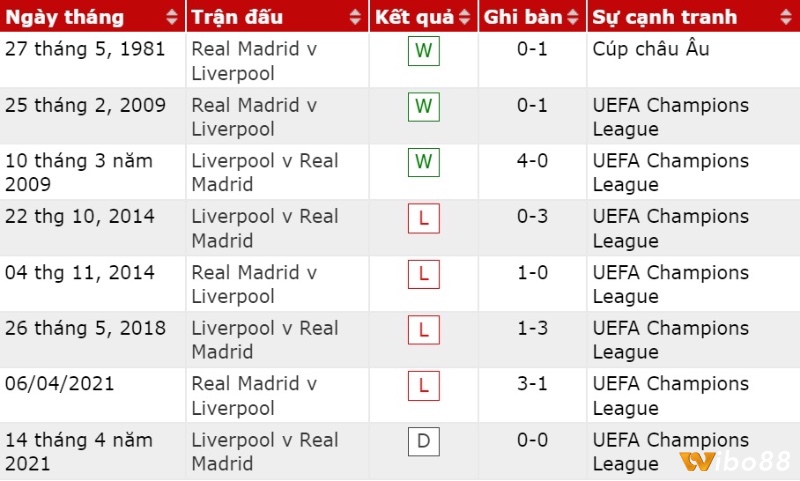Click the sort arrows next to Ghi bàn
The height and width of the screenshot is (481, 800).
572,17
